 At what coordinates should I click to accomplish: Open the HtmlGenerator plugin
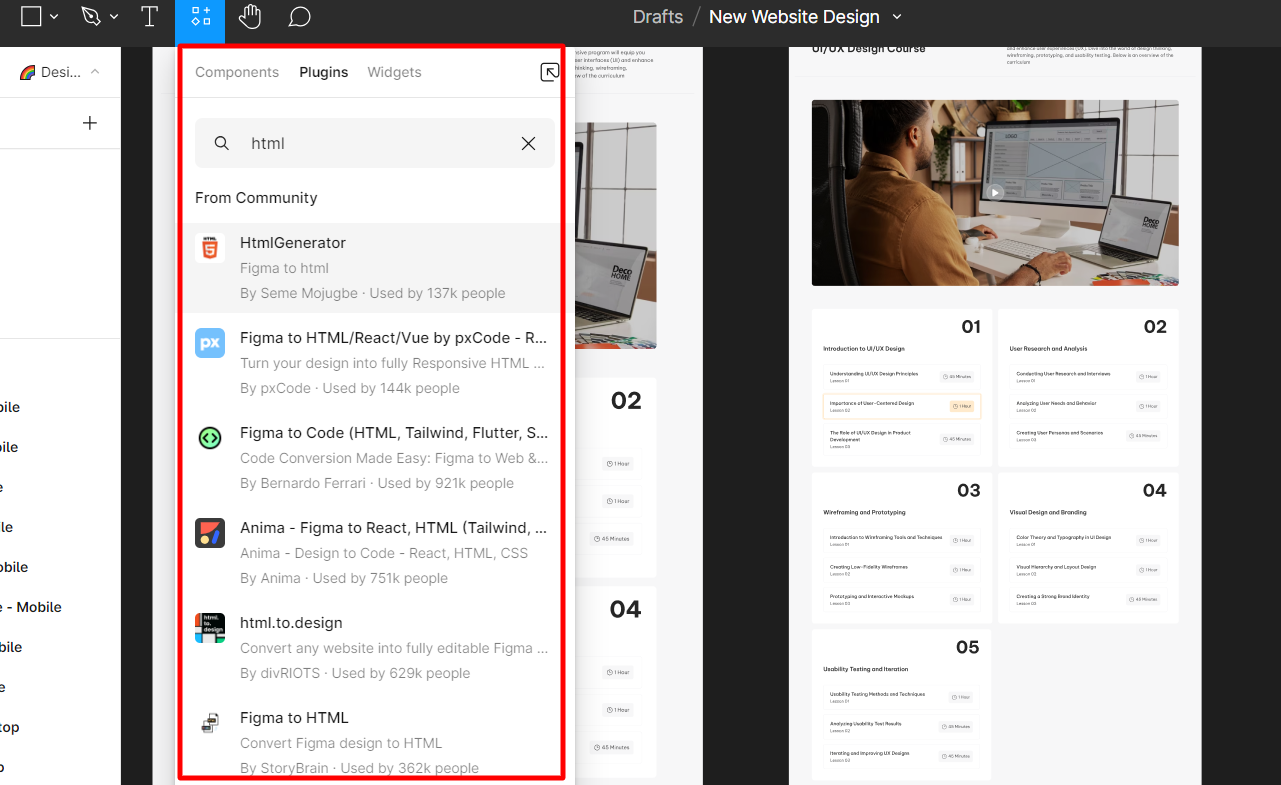370,268
